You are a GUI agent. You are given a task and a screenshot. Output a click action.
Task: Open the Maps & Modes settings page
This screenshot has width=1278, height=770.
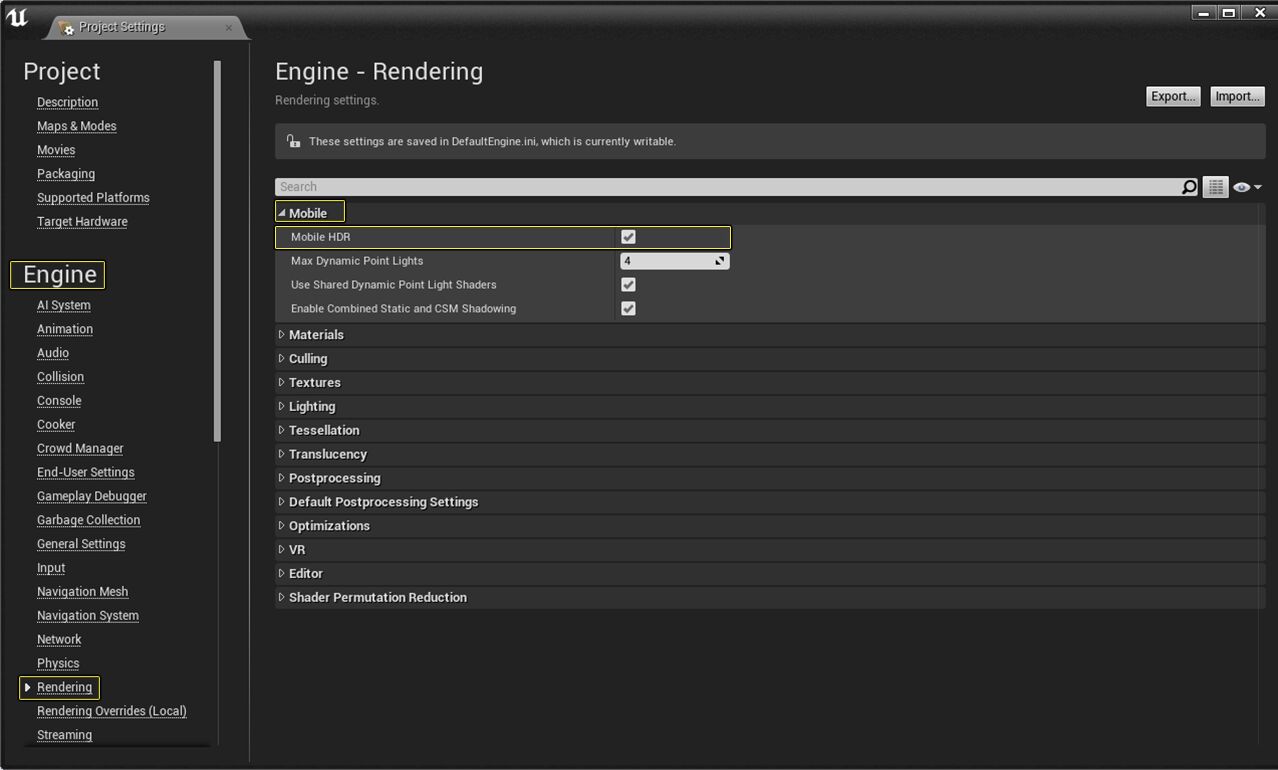click(x=76, y=125)
